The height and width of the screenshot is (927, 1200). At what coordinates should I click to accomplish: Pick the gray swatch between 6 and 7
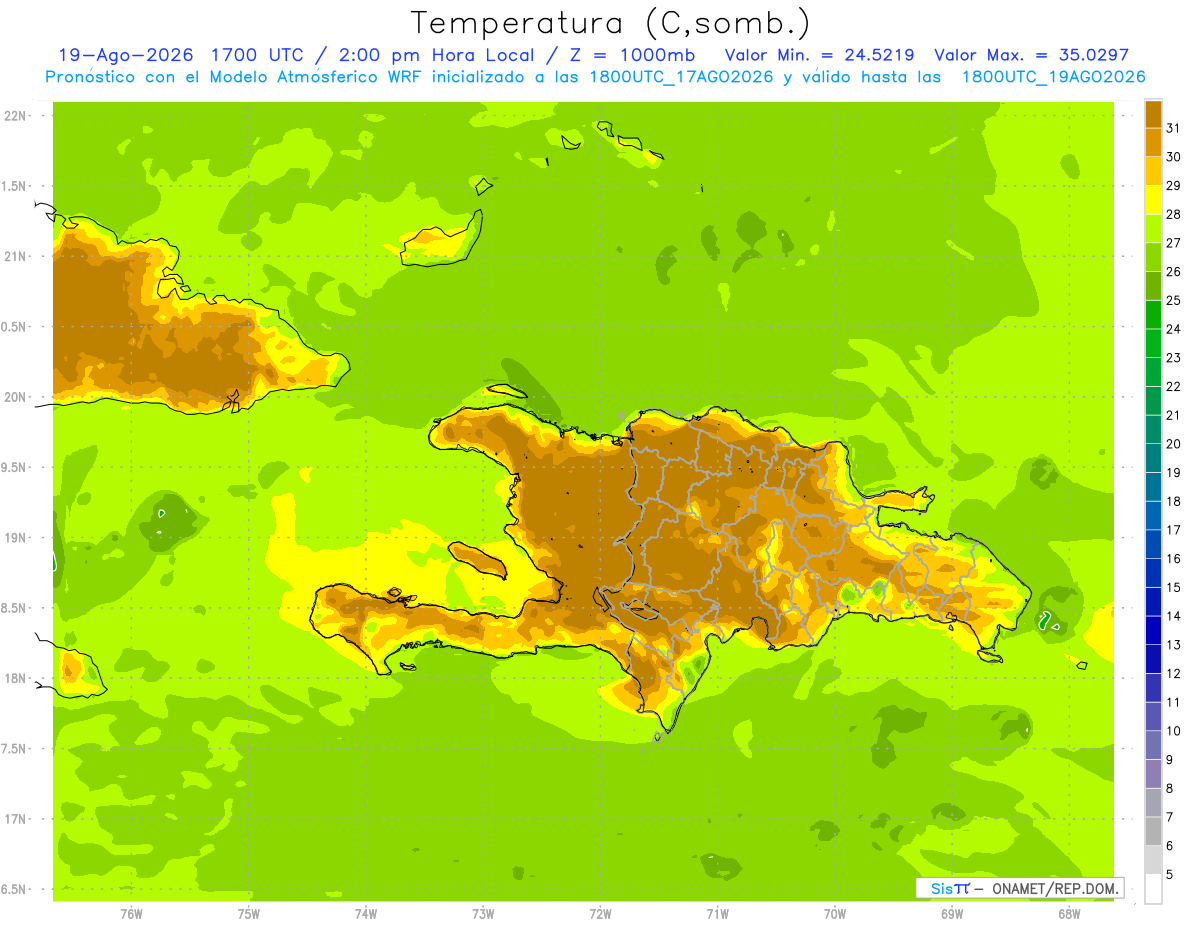point(1153,832)
